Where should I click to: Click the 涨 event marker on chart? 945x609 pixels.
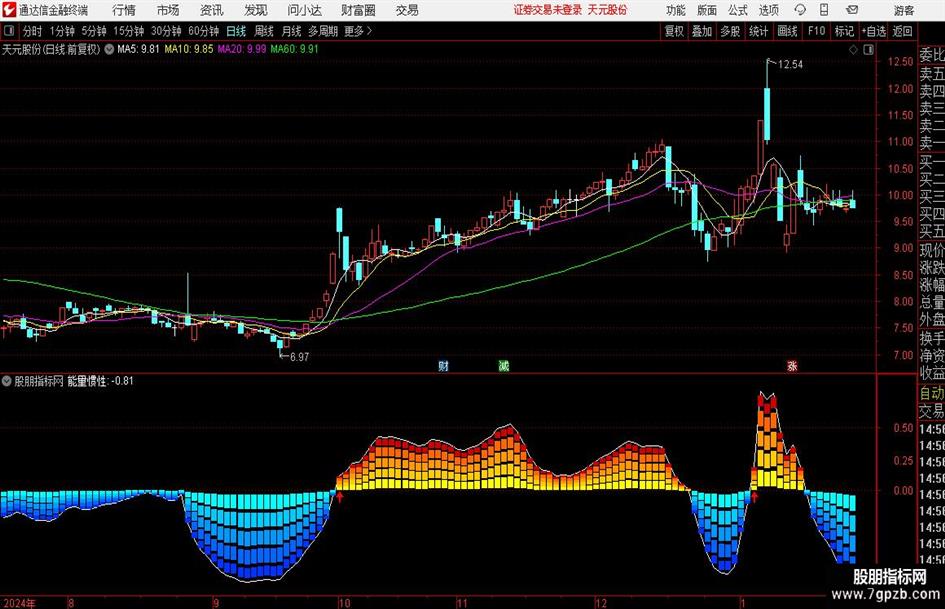(x=792, y=366)
